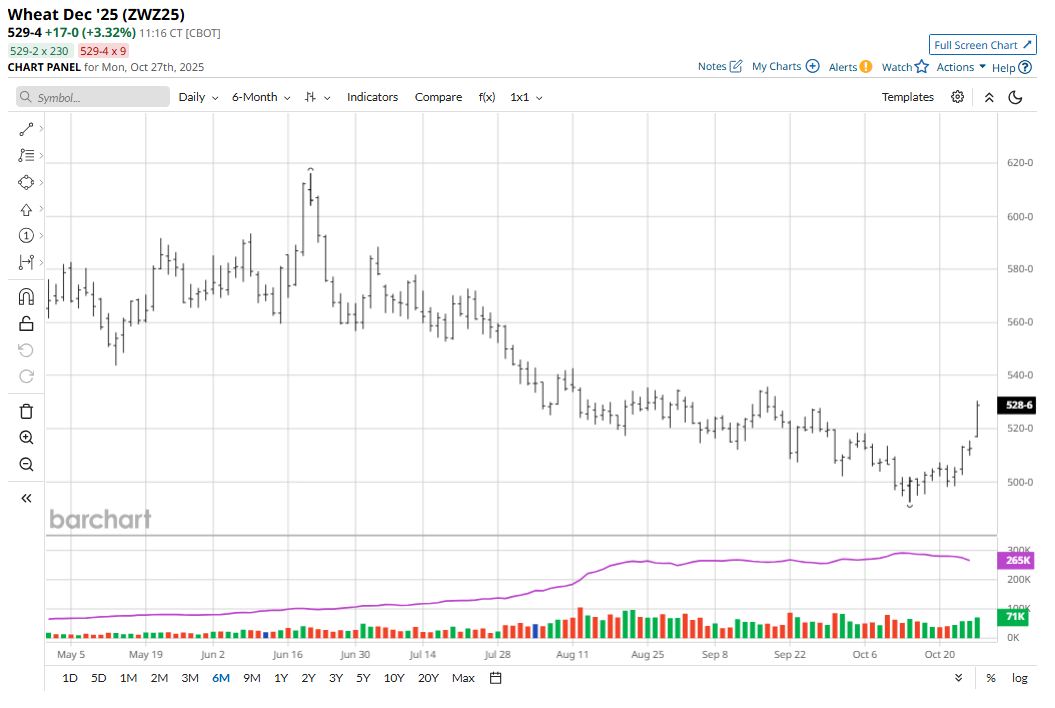Open the measure range tool

point(26,262)
